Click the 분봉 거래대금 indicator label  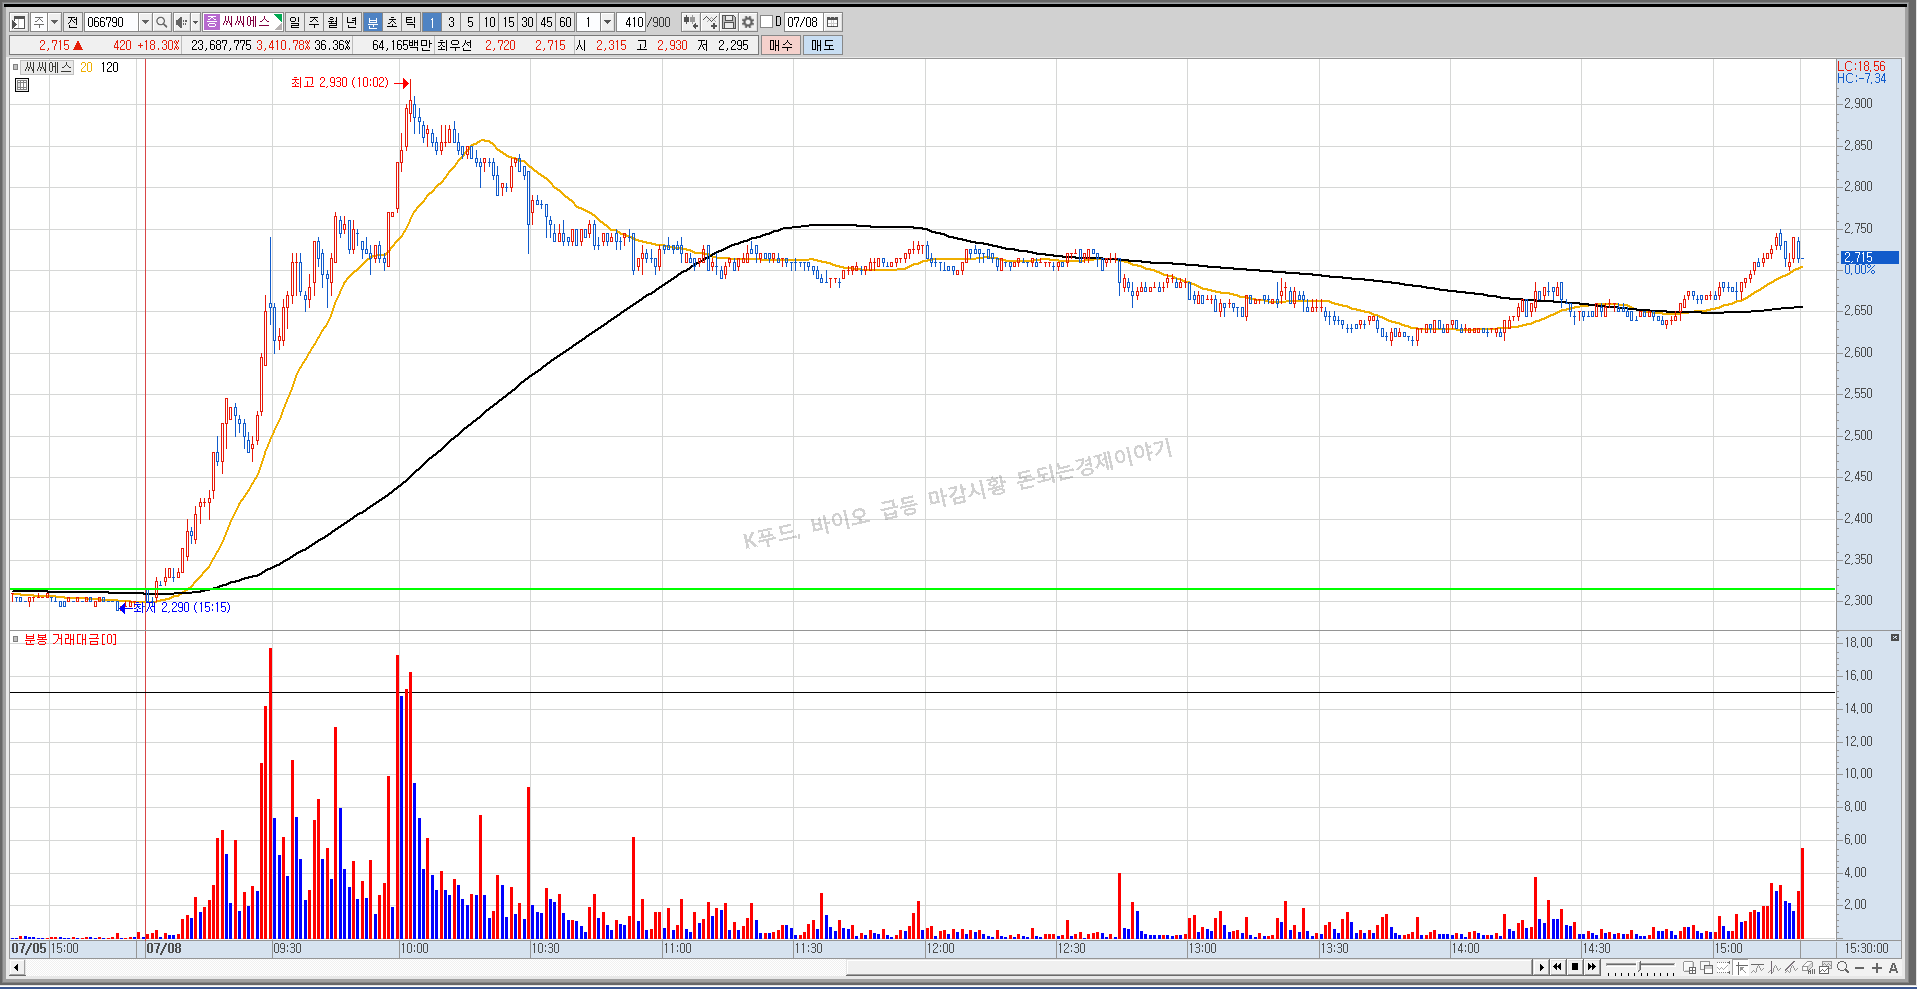[x=70, y=639]
